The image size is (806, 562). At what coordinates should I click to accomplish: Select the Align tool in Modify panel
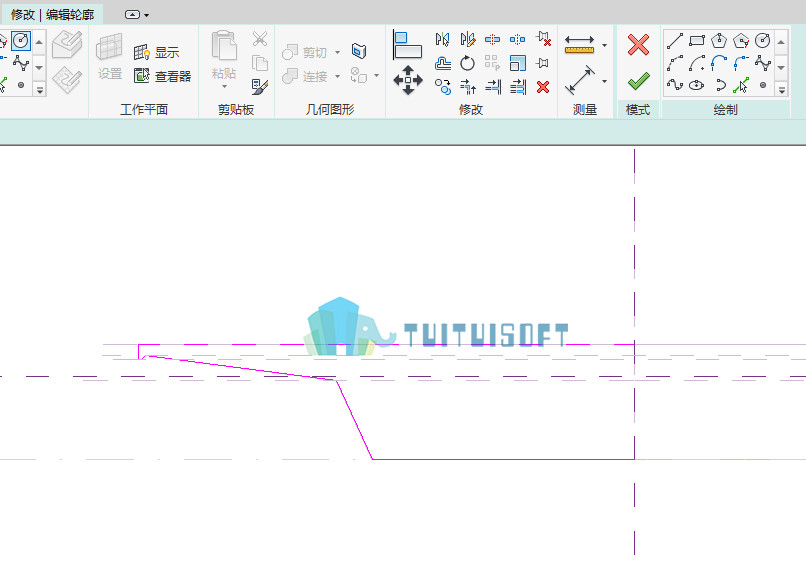408,45
